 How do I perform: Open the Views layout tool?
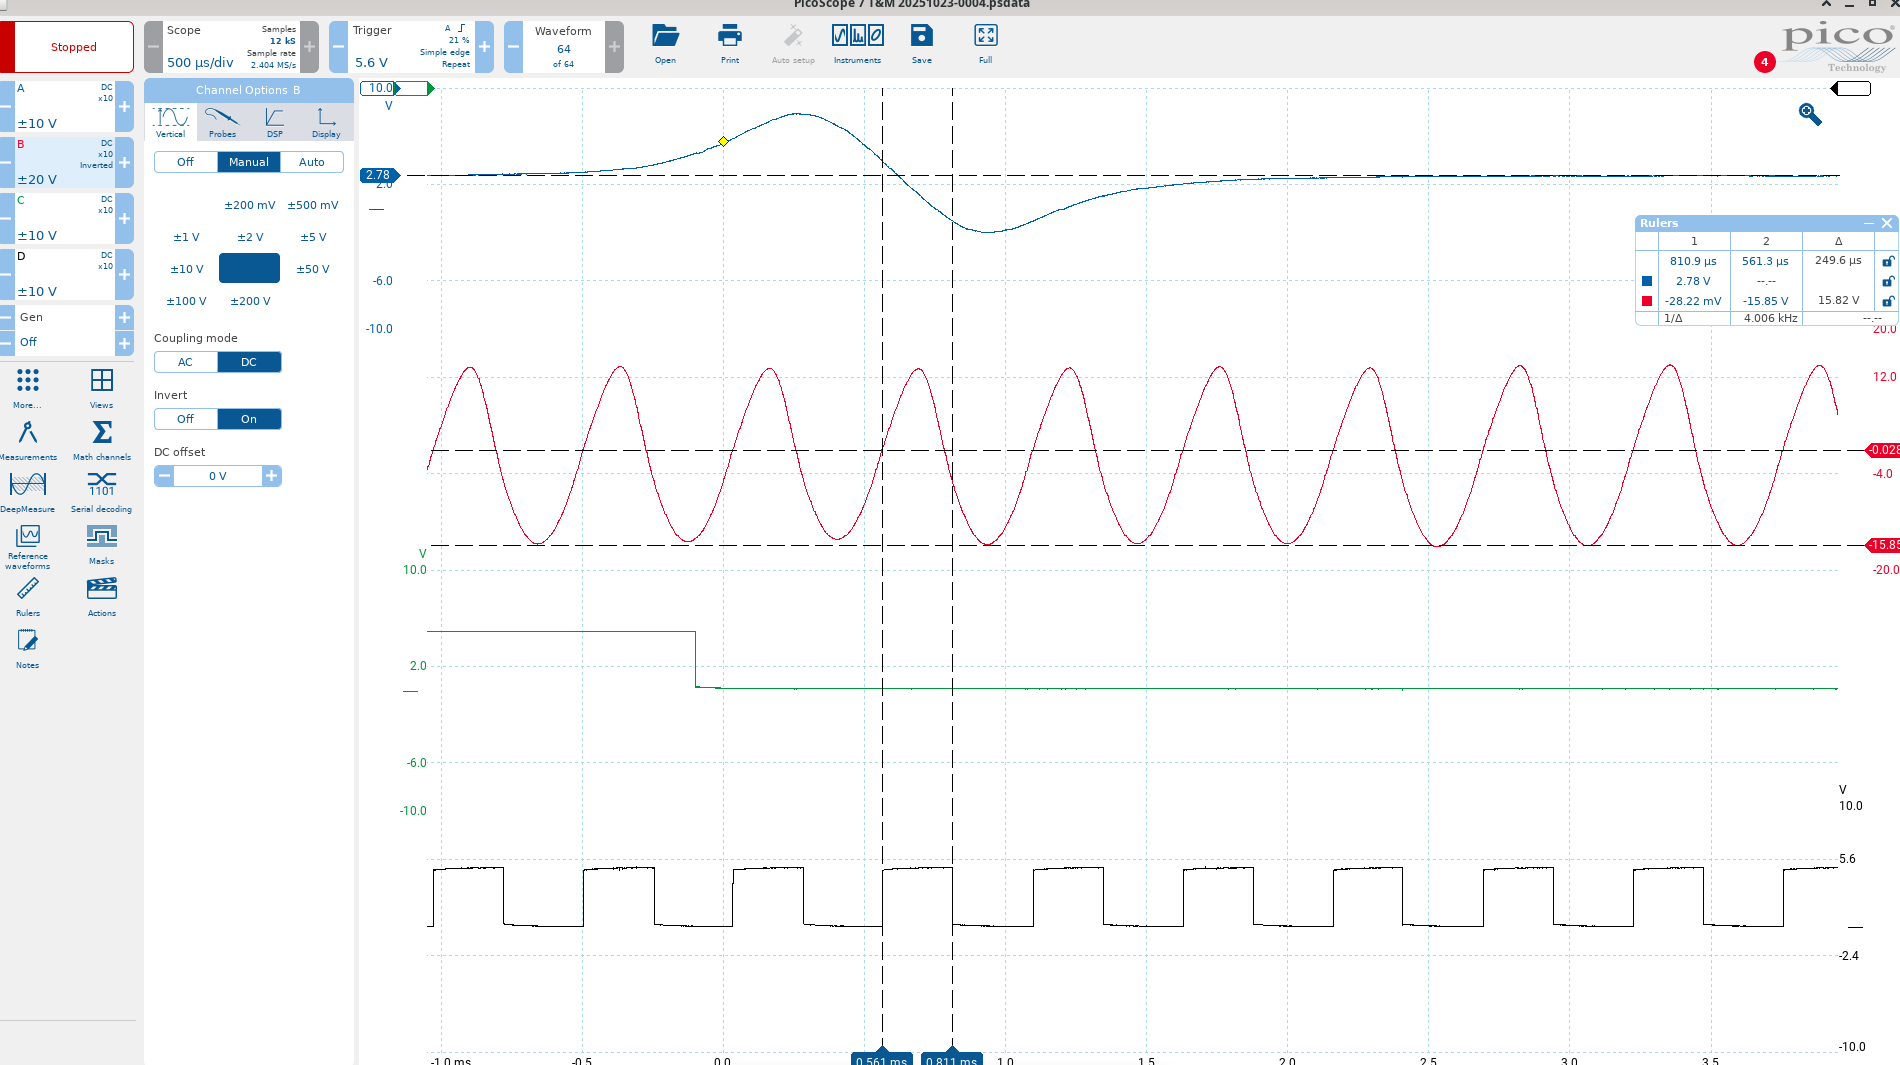pos(101,388)
